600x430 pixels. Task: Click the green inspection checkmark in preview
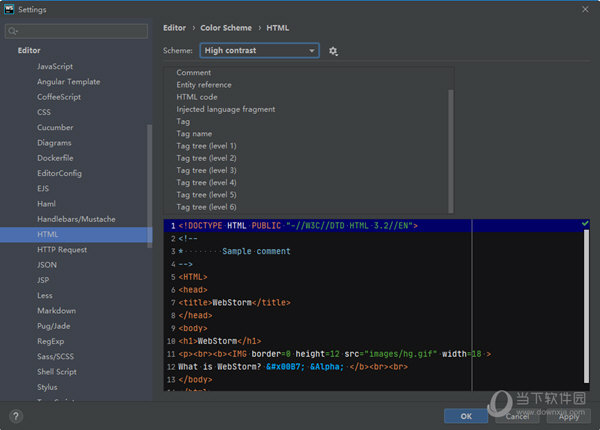pos(585,223)
